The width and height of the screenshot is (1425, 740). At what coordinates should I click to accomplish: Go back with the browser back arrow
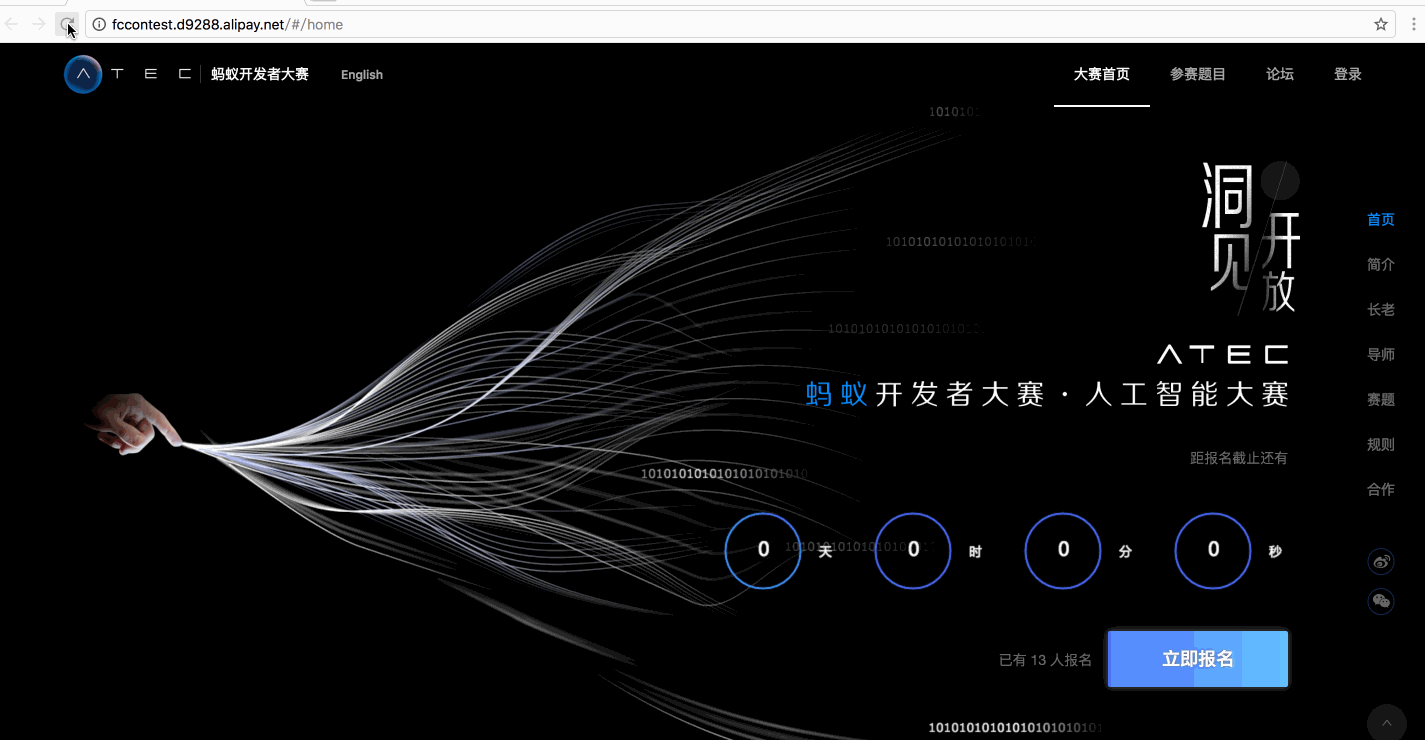coord(12,24)
